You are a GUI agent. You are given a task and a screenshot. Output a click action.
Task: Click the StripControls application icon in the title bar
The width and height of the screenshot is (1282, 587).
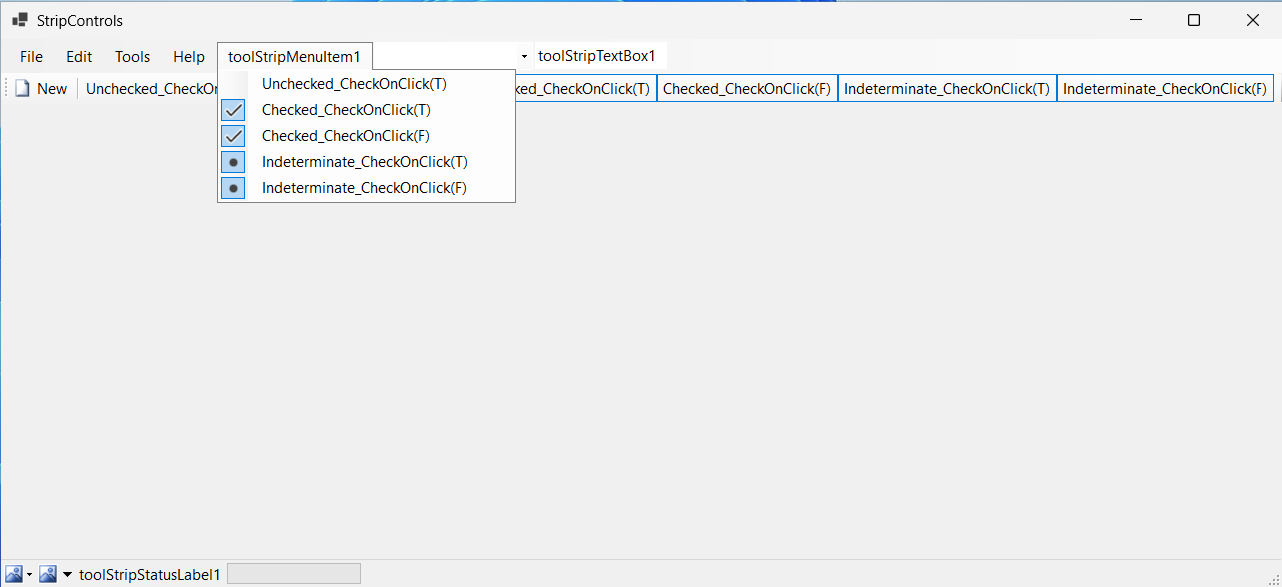point(17,19)
